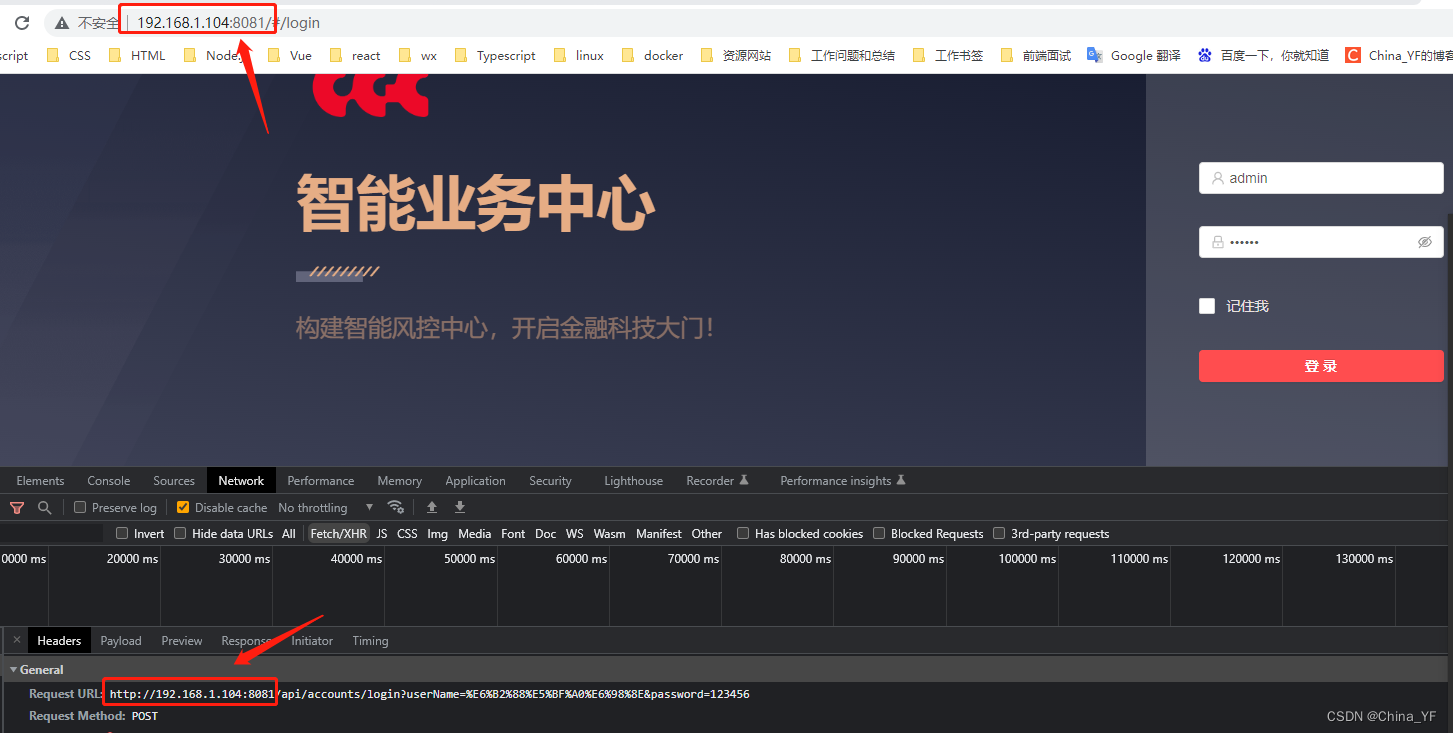Collapse the General section in Headers
The image size is (1453, 733).
tap(12, 669)
